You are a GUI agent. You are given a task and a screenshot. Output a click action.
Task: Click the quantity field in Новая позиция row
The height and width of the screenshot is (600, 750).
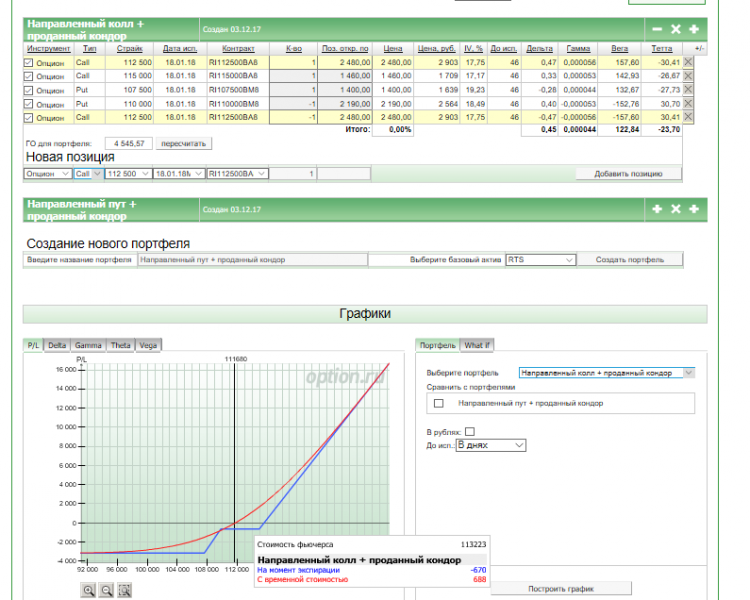coord(293,174)
